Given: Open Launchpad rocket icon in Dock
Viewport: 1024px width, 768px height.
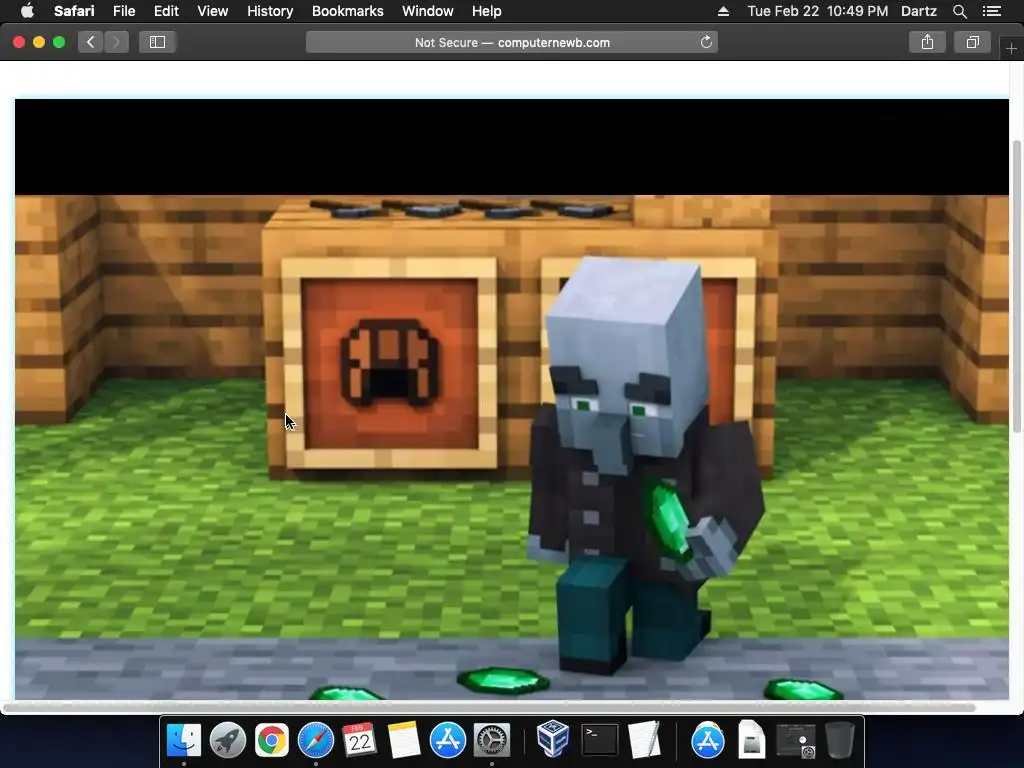Looking at the screenshot, I should (x=228, y=740).
